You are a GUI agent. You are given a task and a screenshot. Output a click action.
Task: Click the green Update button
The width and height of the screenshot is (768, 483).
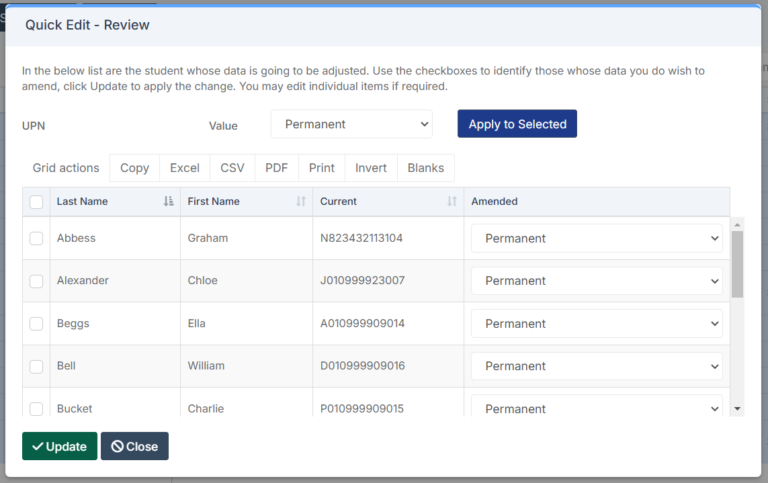tap(59, 446)
